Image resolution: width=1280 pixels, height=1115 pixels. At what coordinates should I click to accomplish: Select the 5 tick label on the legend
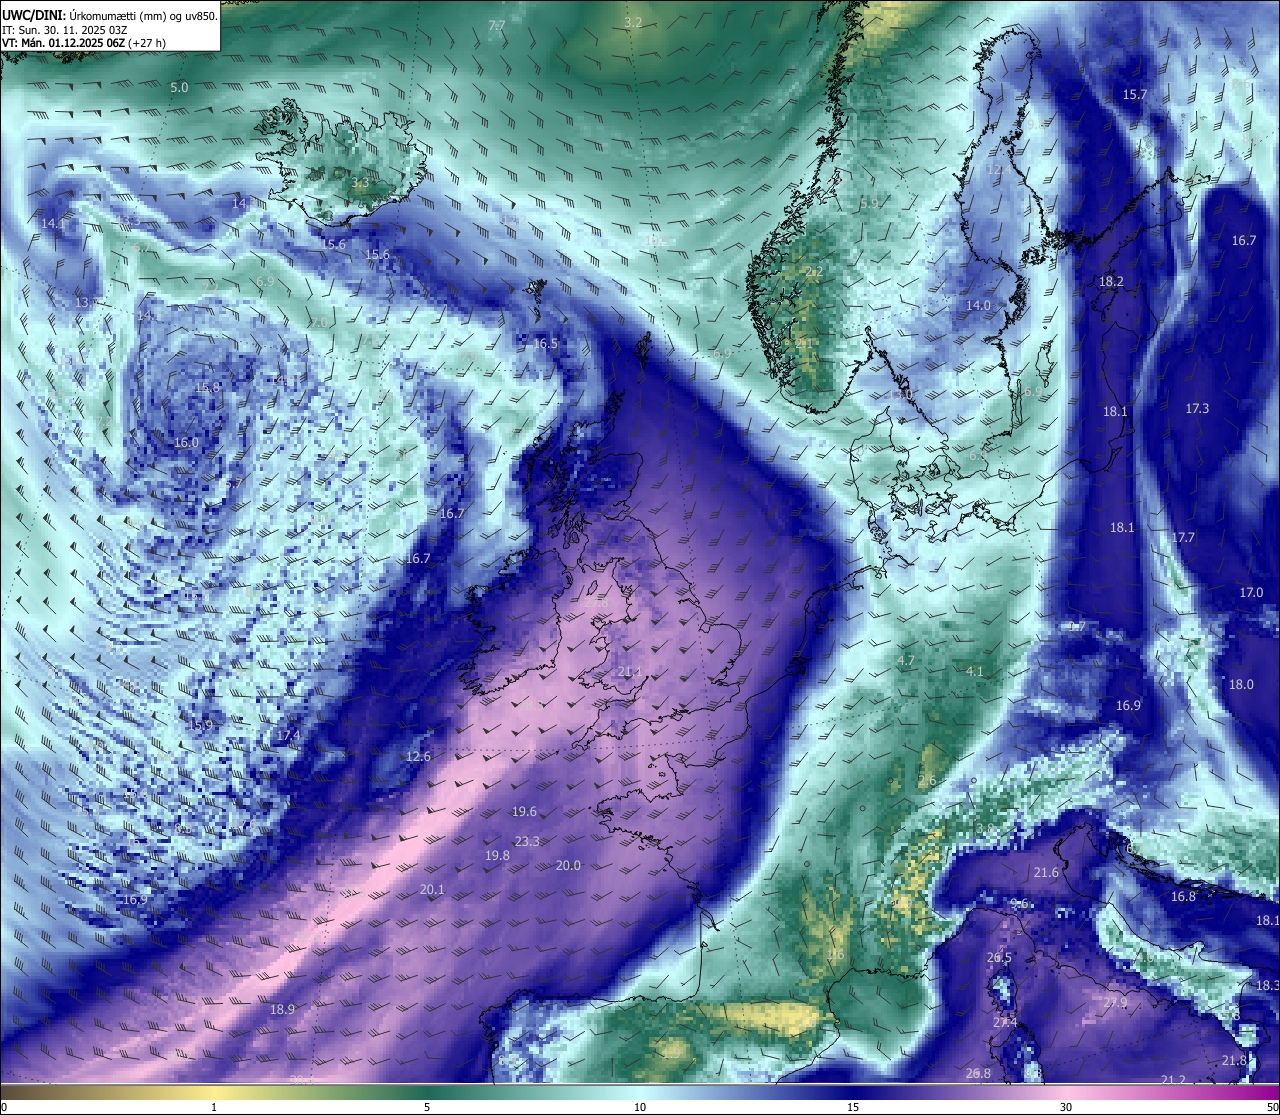tap(427, 1107)
